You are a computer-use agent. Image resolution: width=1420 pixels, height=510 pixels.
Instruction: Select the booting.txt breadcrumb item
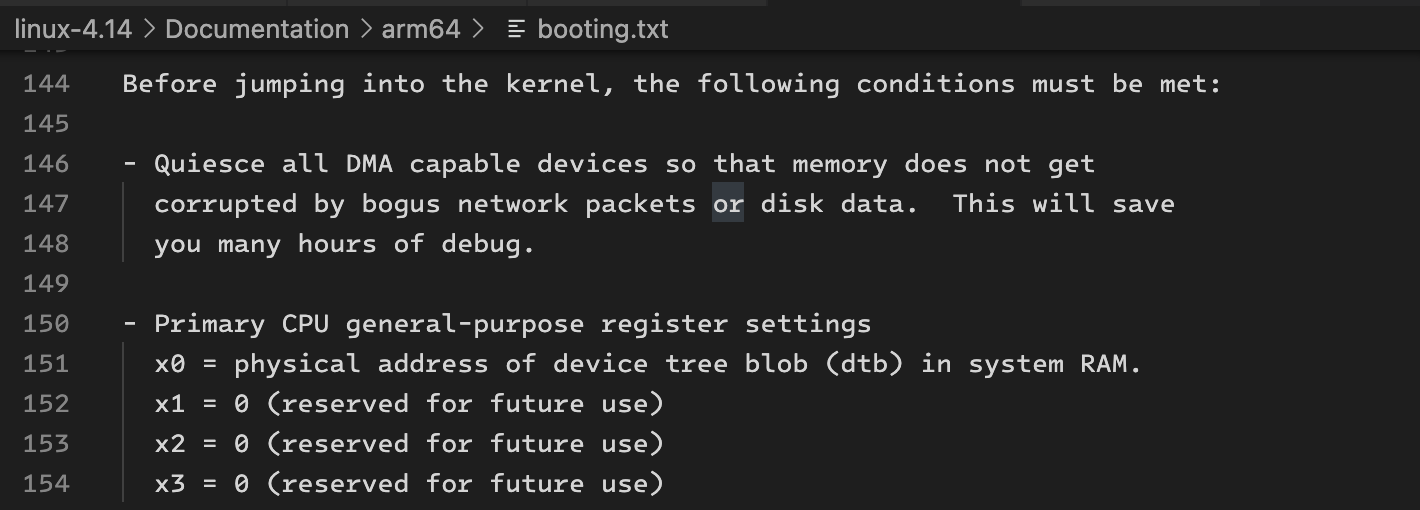click(603, 29)
